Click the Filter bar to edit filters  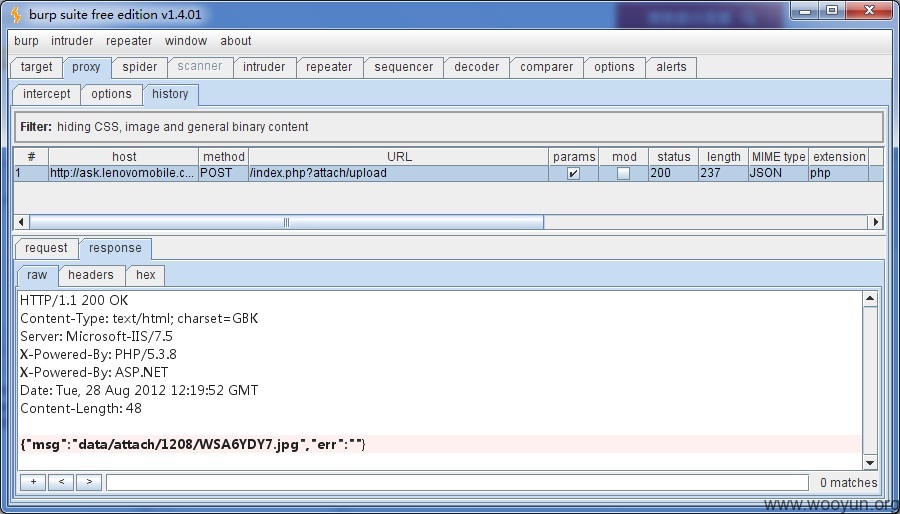coord(449,127)
